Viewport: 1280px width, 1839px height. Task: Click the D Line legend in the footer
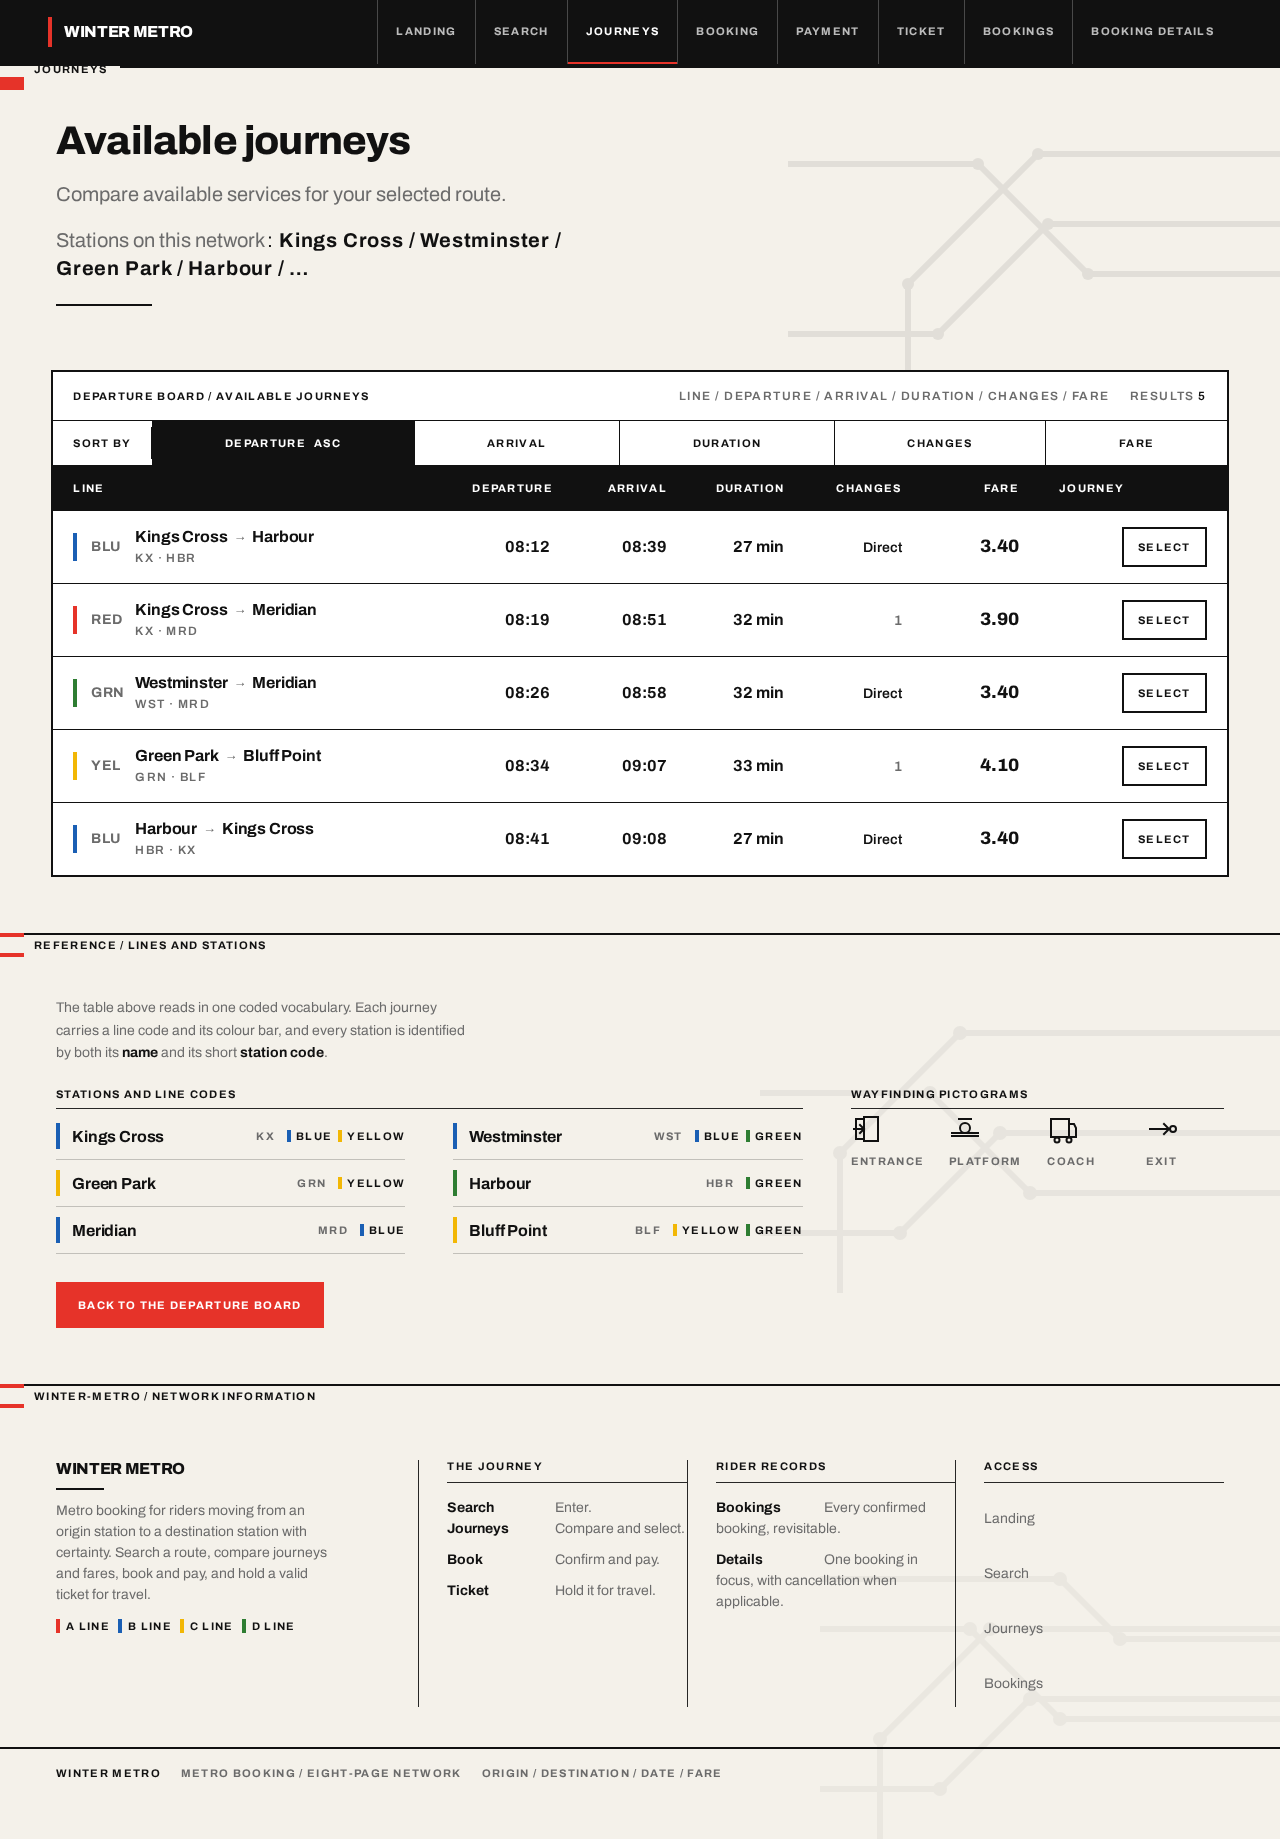[268, 1626]
